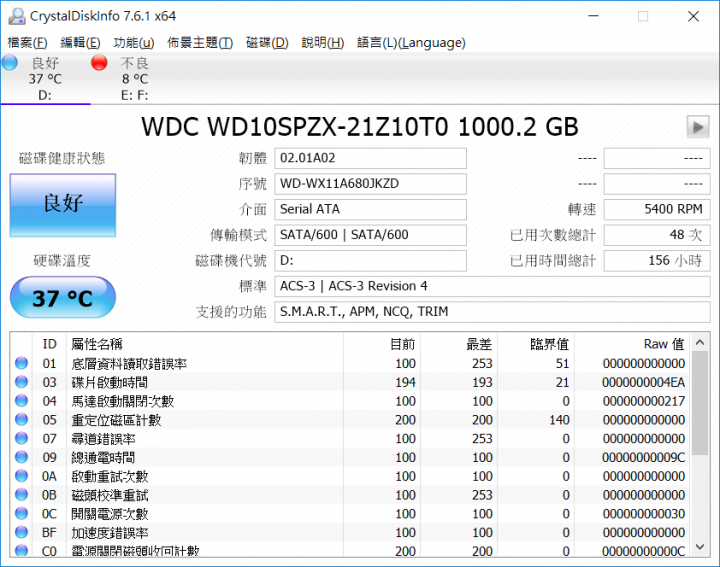
Task: Click the firmware field 02.01A02
Action: (370, 158)
